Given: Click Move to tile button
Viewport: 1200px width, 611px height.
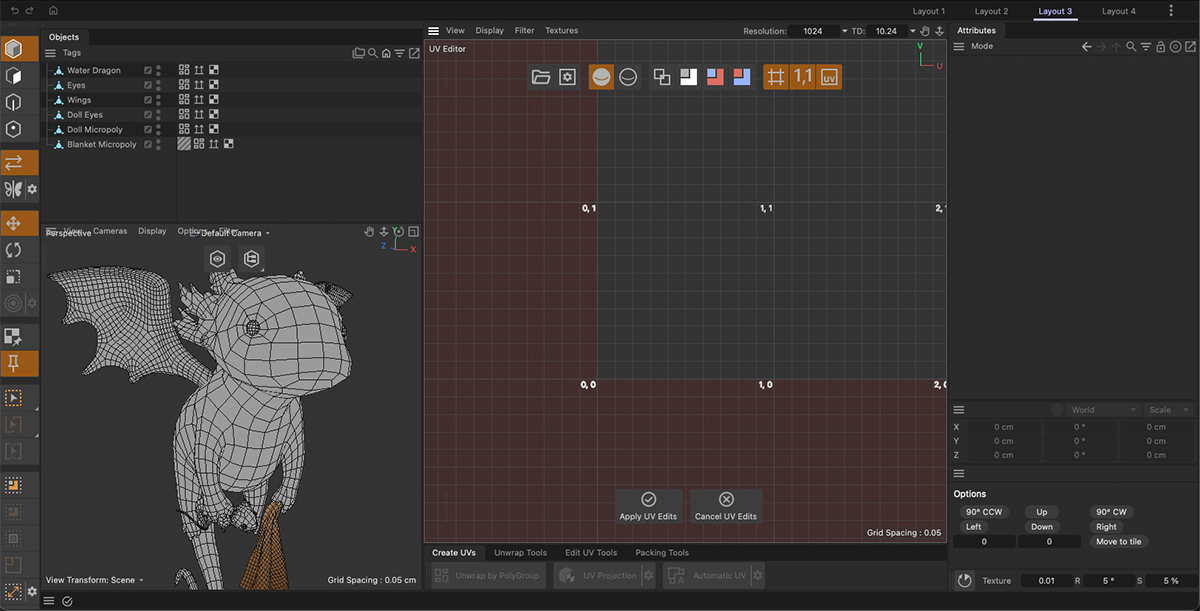Looking at the screenshot, I should tap(1119, 541).
